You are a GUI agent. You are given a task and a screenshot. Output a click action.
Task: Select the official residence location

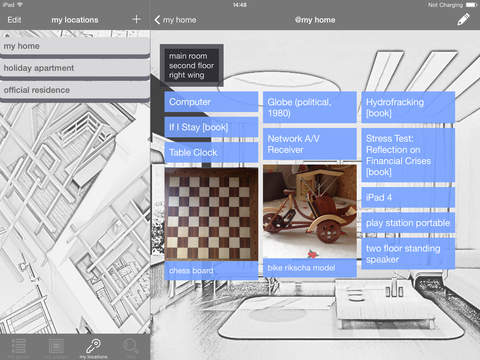(x=75, y=90)
